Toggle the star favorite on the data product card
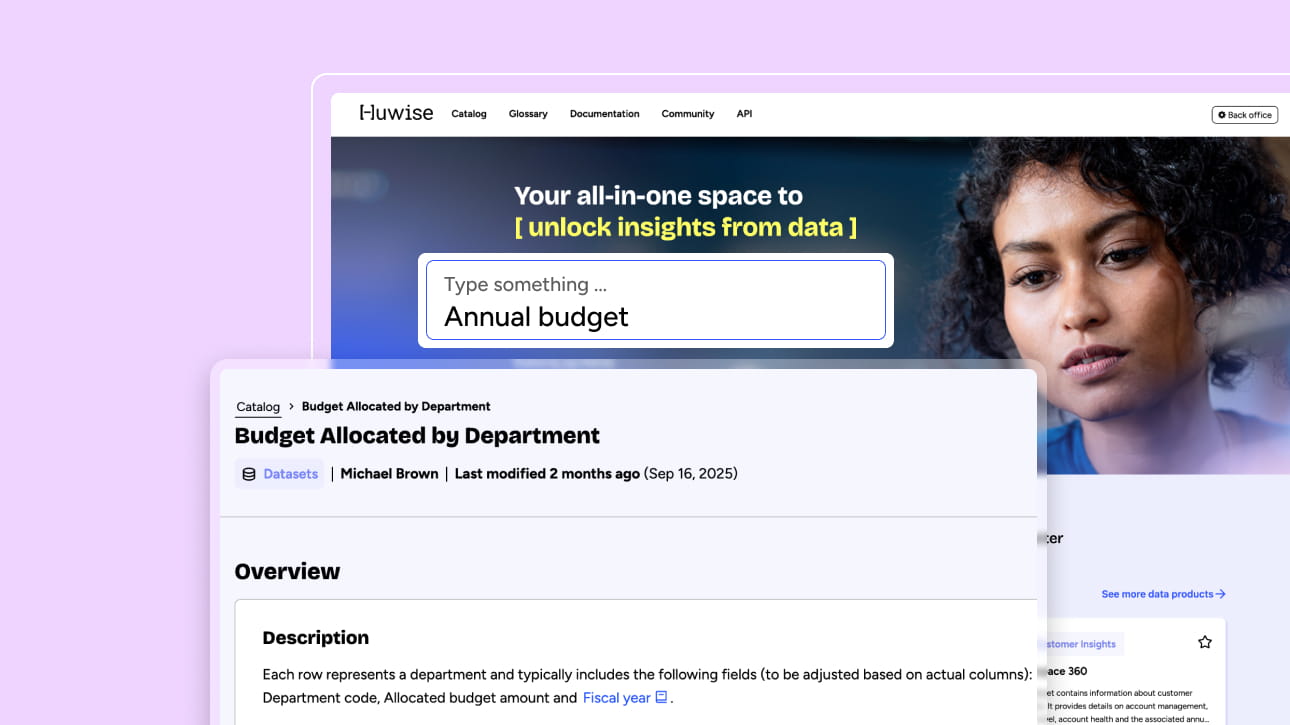Screen dimensions: 1290x725 [x=1204, y=642]
